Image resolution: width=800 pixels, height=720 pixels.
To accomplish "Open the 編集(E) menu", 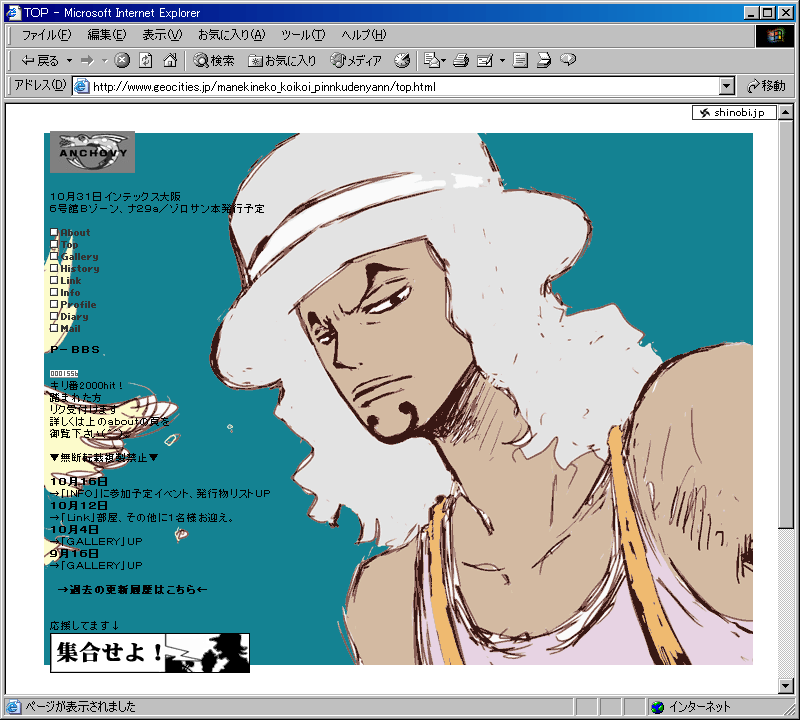I will (x=107, y=35).
